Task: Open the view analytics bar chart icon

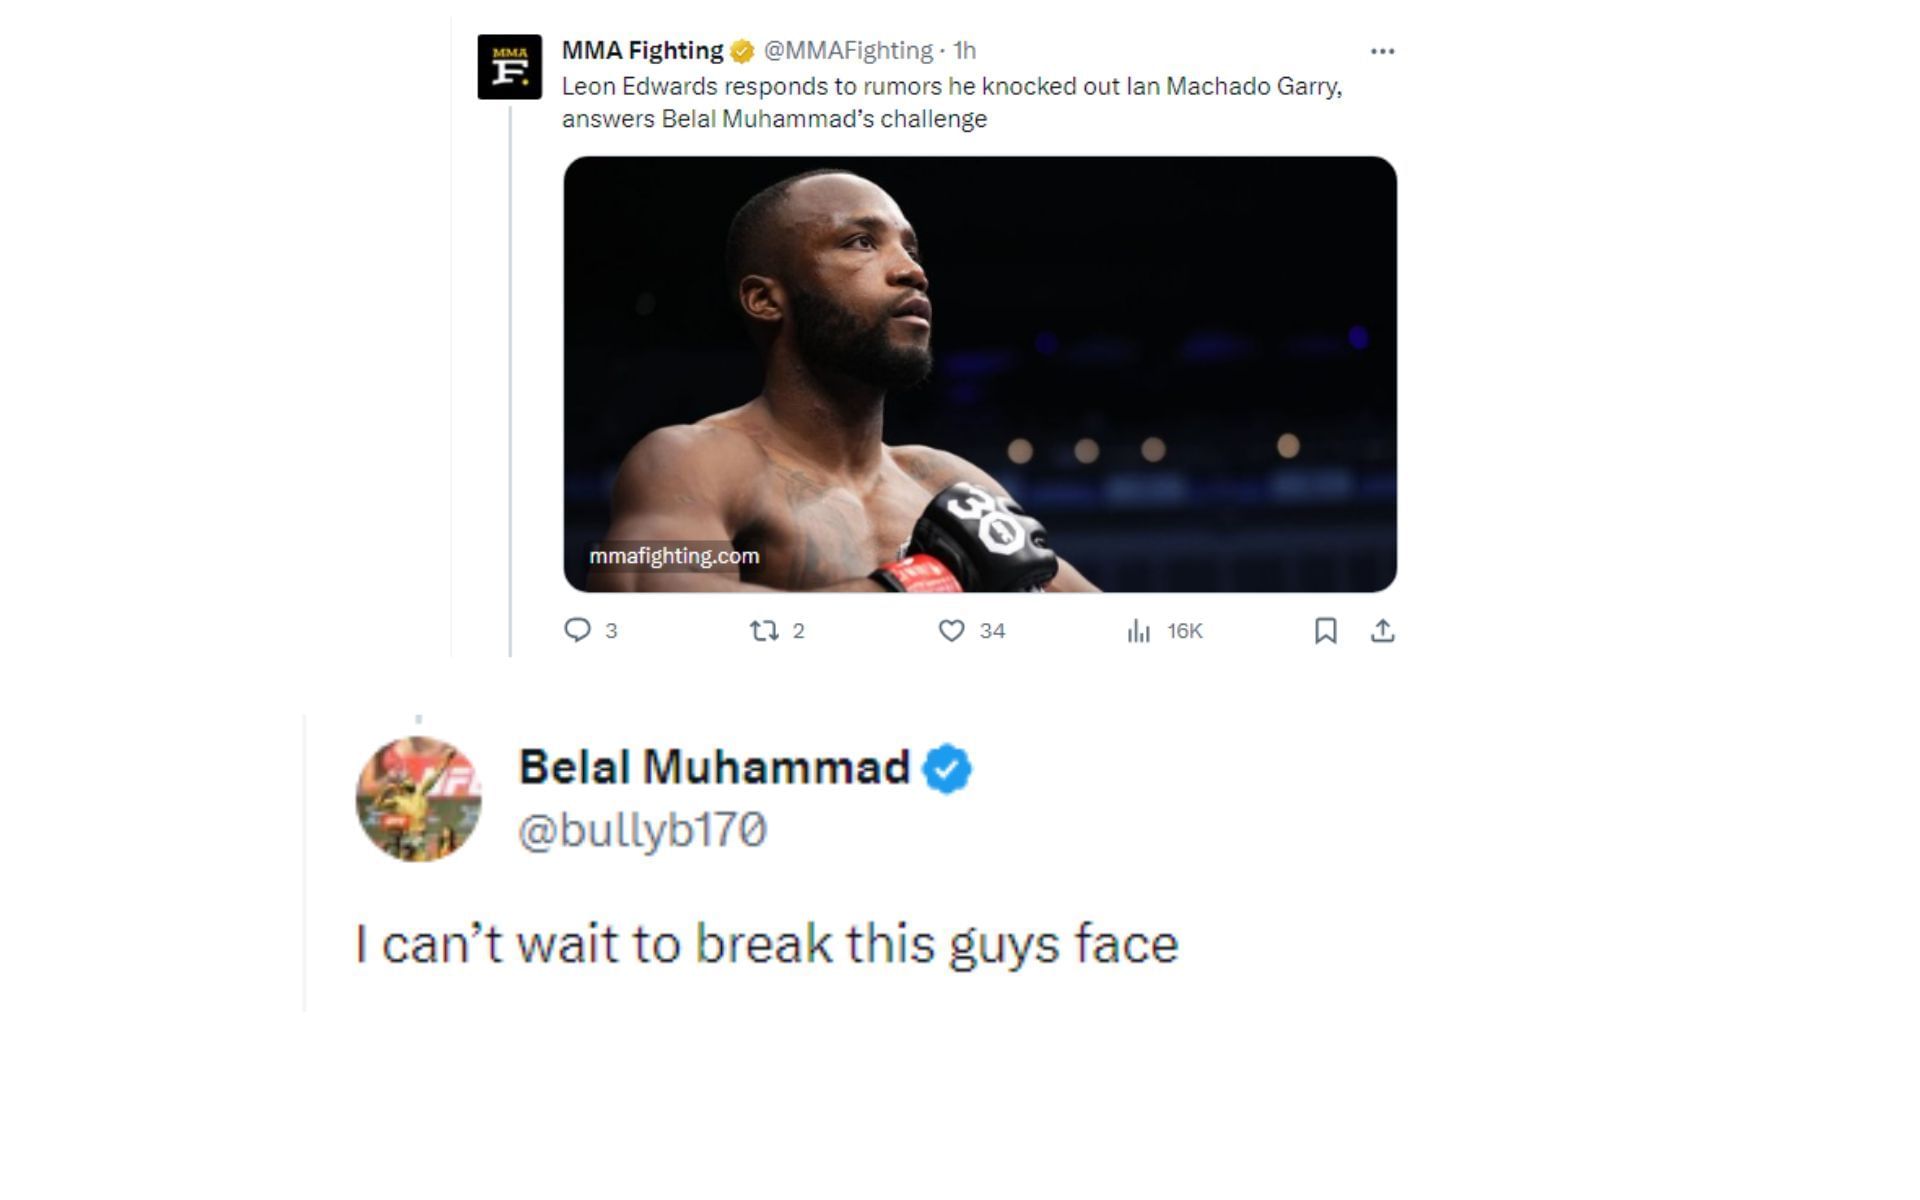Action: coord(1138,630)
